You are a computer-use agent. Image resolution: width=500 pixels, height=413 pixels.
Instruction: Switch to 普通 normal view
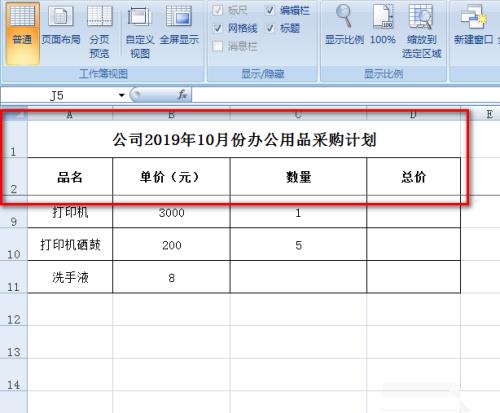tap(22, 33)
